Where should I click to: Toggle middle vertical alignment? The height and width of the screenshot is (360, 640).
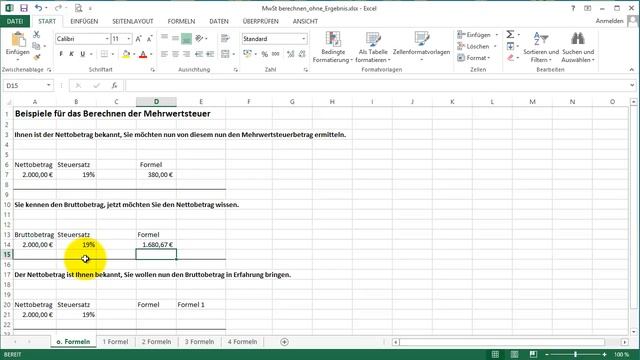(176, 38)
